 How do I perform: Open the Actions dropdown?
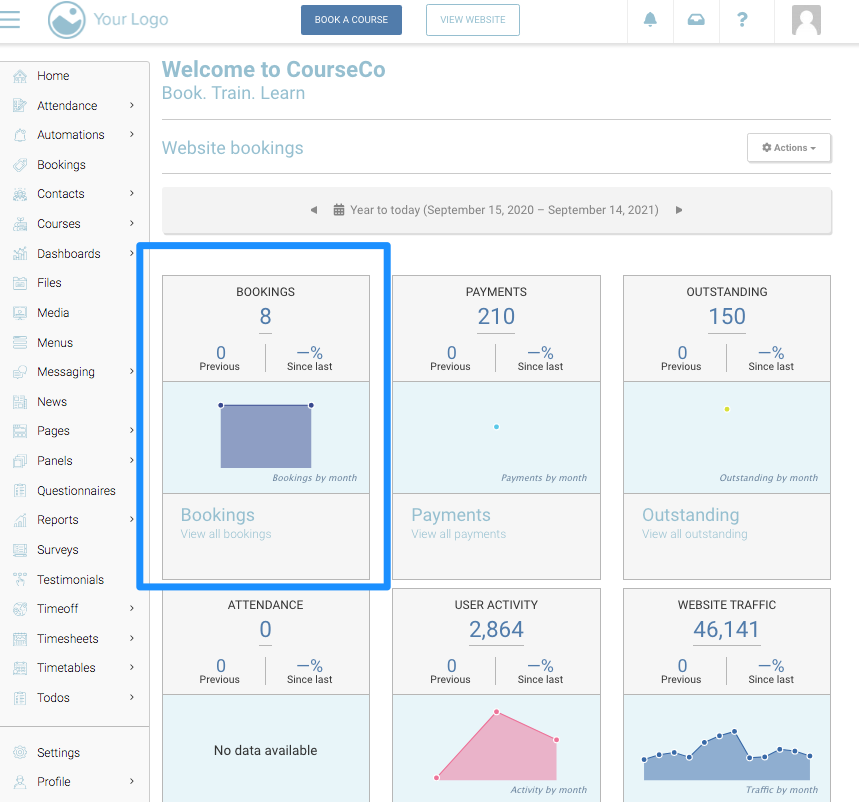pyautogui.click(x=789, y=148)
